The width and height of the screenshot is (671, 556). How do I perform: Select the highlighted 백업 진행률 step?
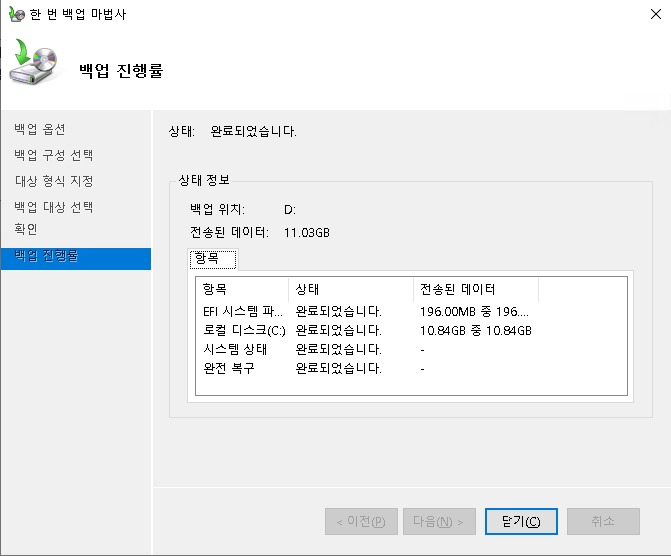(x=47, y=256)
